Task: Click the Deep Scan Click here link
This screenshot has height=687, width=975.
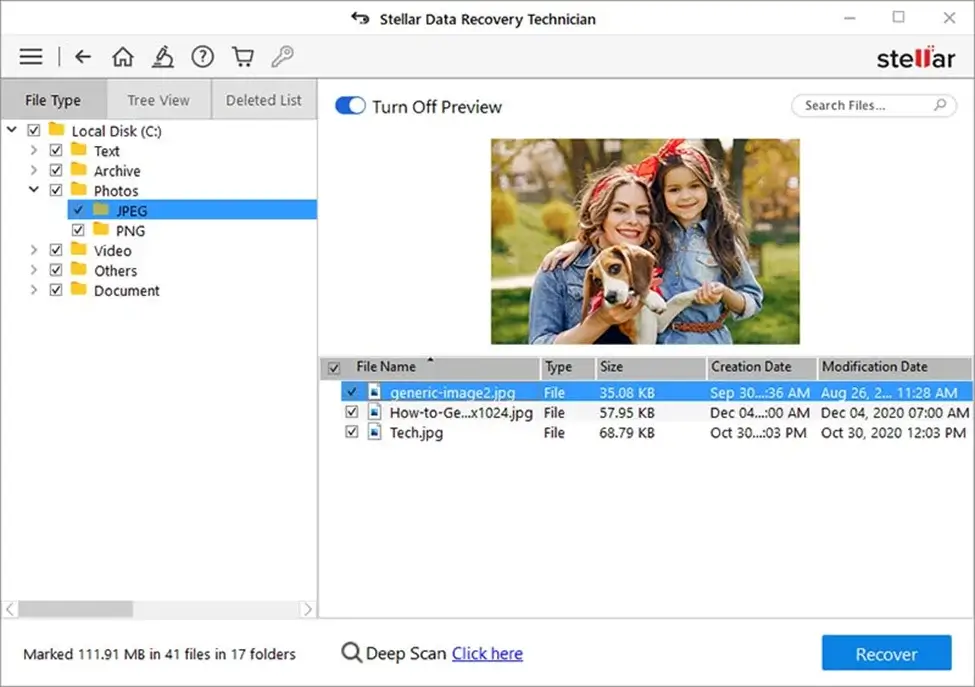Action: tap(487, 653)
